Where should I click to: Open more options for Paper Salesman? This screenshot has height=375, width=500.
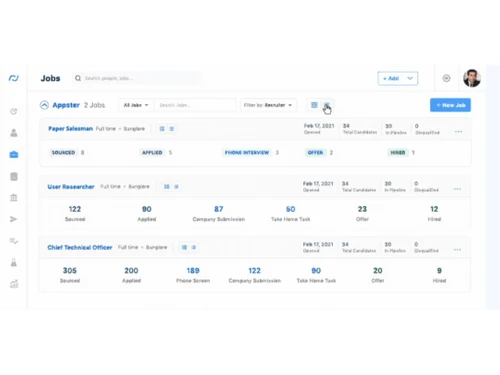[x=458, y=132]
